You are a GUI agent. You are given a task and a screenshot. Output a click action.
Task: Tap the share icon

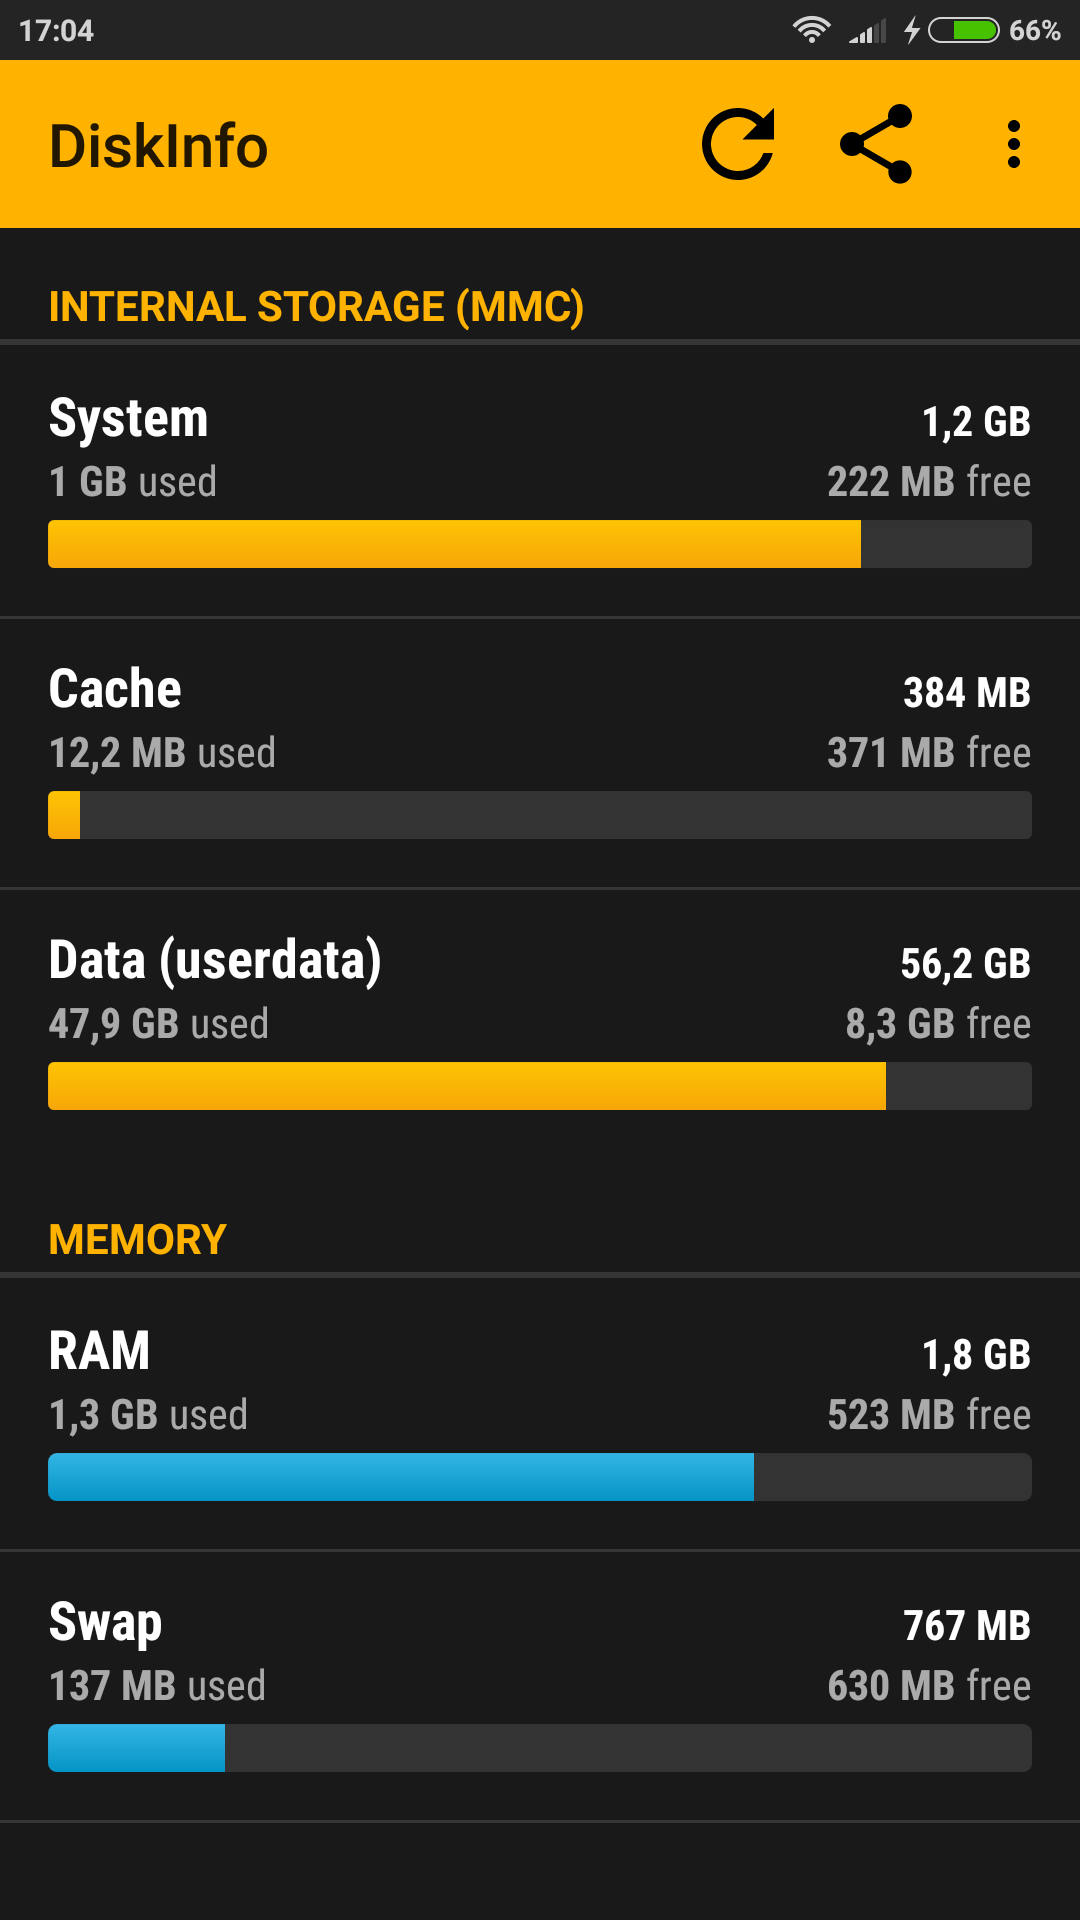tap(877, 144)
